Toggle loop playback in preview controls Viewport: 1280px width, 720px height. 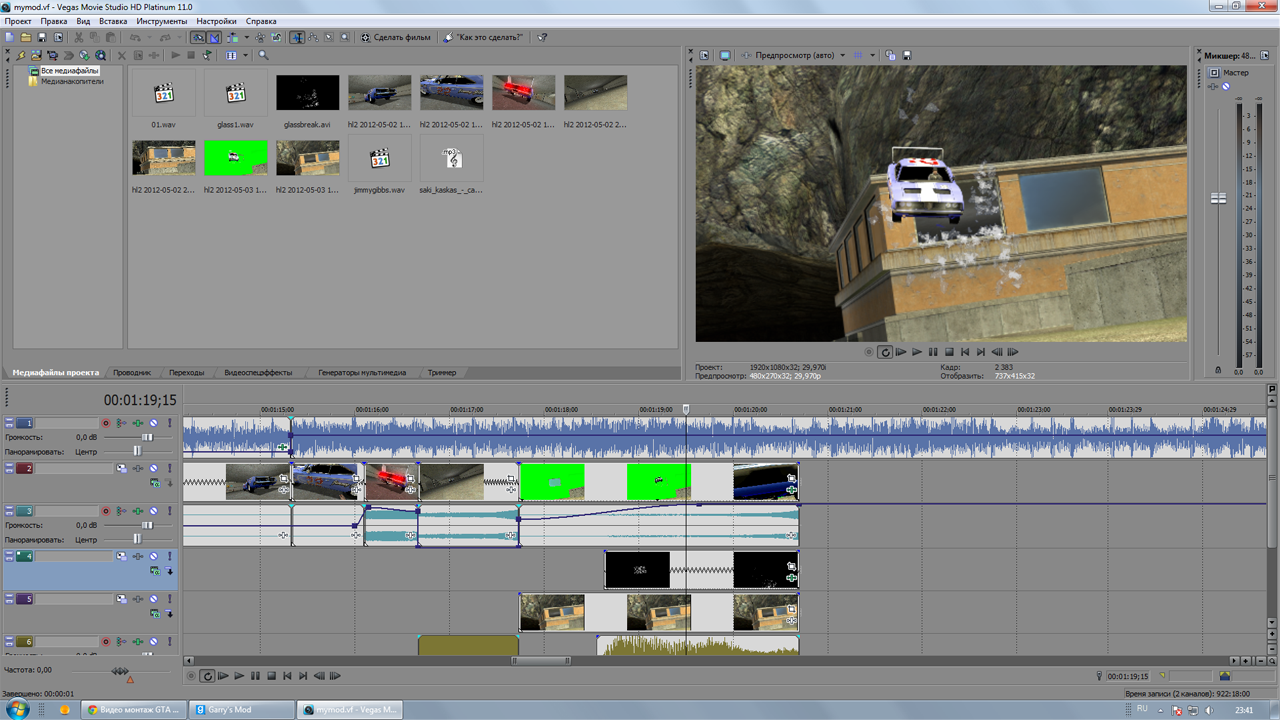pos(885,352)
